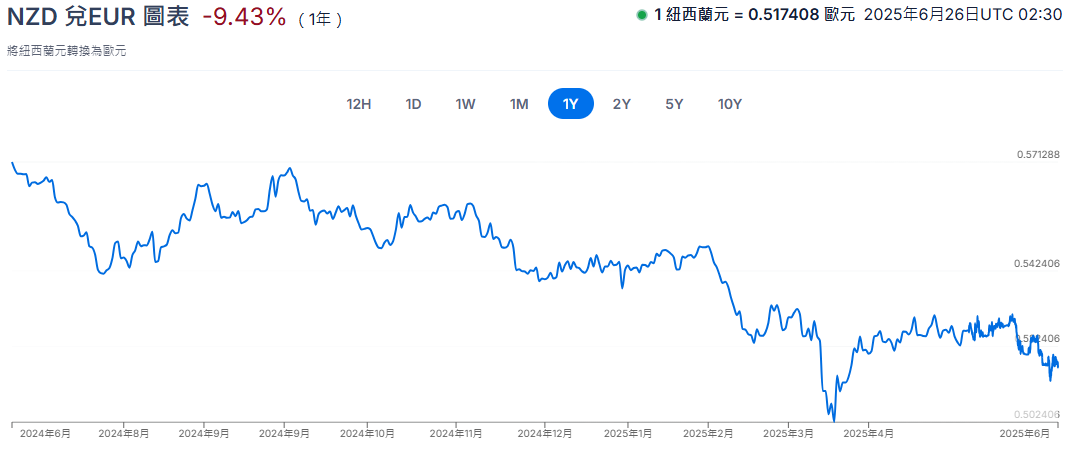Select the 1D time range tab
Image resolution: width=1078 pixels, height=449 pixels.
coord(413,105)
